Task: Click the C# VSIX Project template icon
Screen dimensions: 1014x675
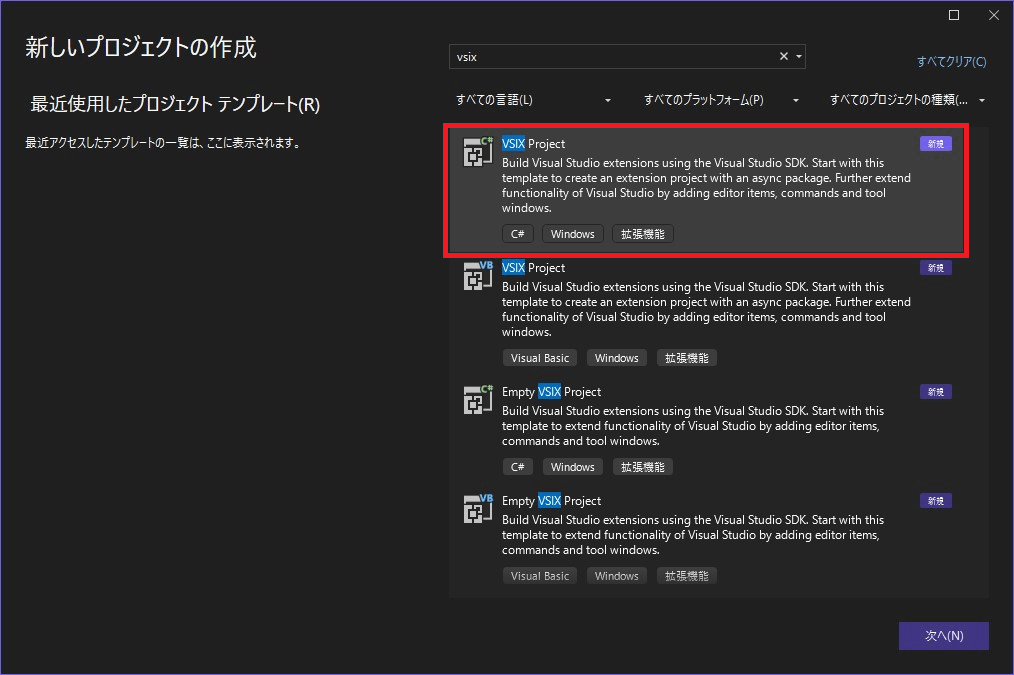Action: [478, 152]
